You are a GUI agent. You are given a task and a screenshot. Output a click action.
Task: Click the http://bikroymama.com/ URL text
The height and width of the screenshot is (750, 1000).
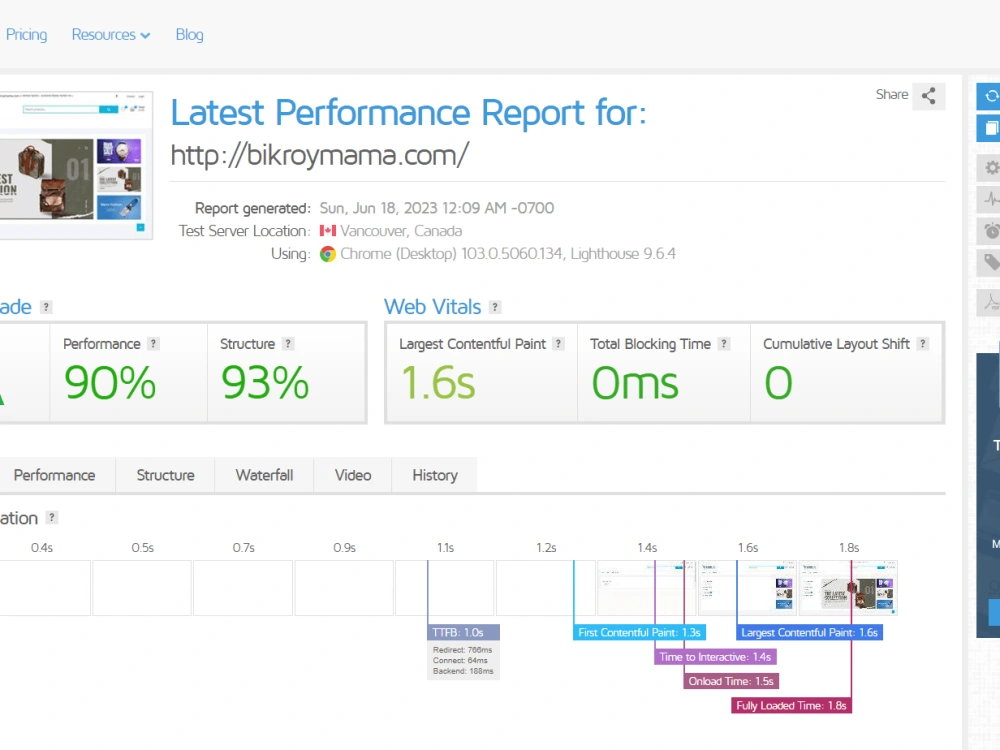320,155
